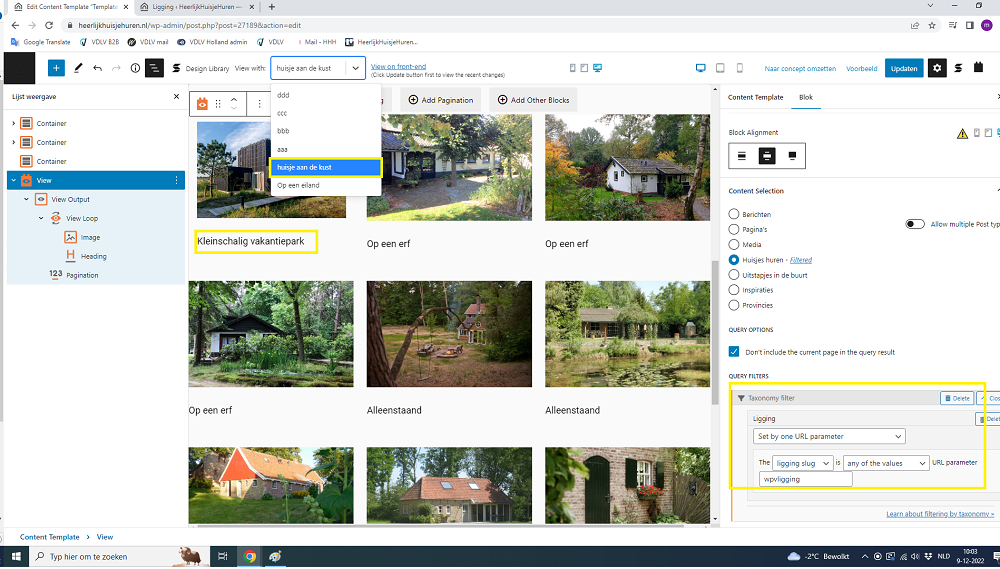
Task: Open Learn about filtering by taxonomy link
Action: pos(939,514)
